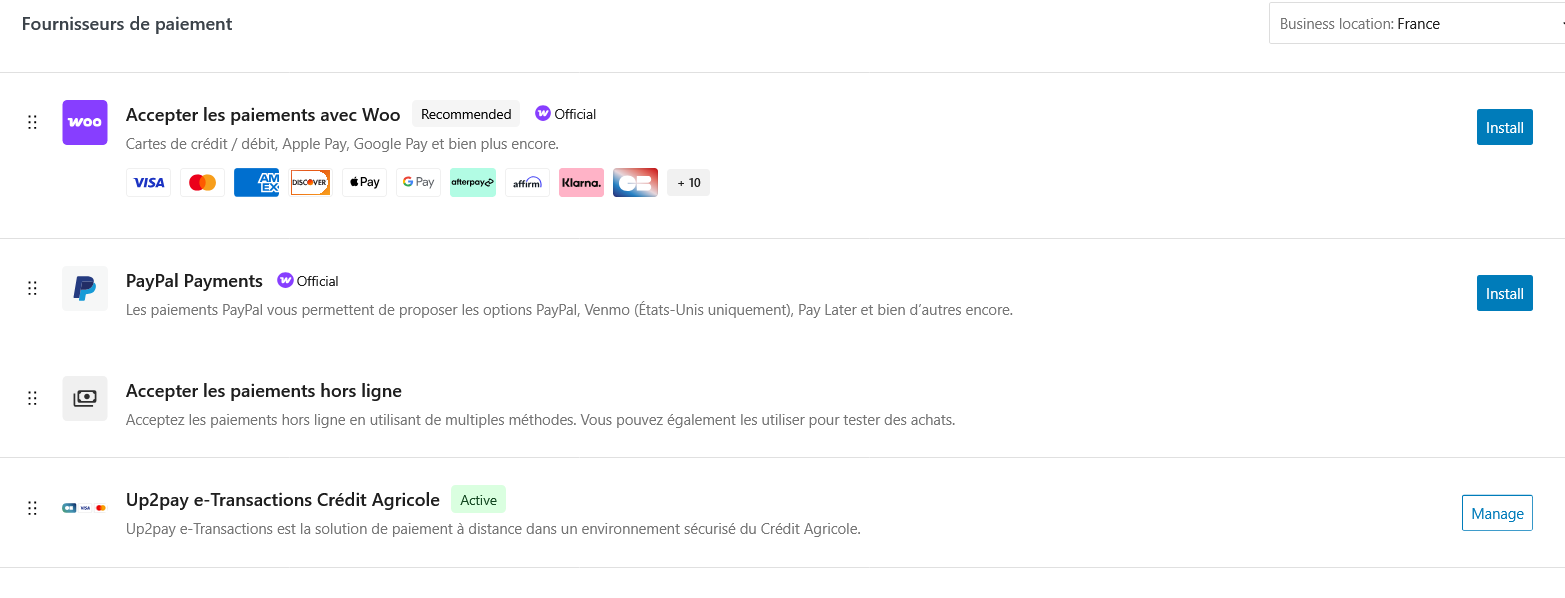The image size is (1565, 598).
Task: Click the Apple Pay icon
Action: (365, 182)
